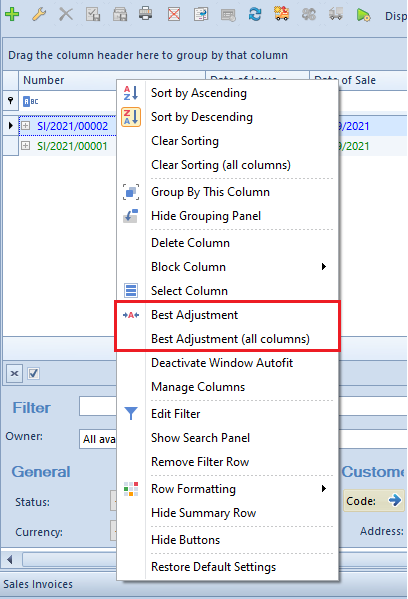Click the Filter text input field
Image resolution: width=408 pixels, height=599 pixels.
98,406
